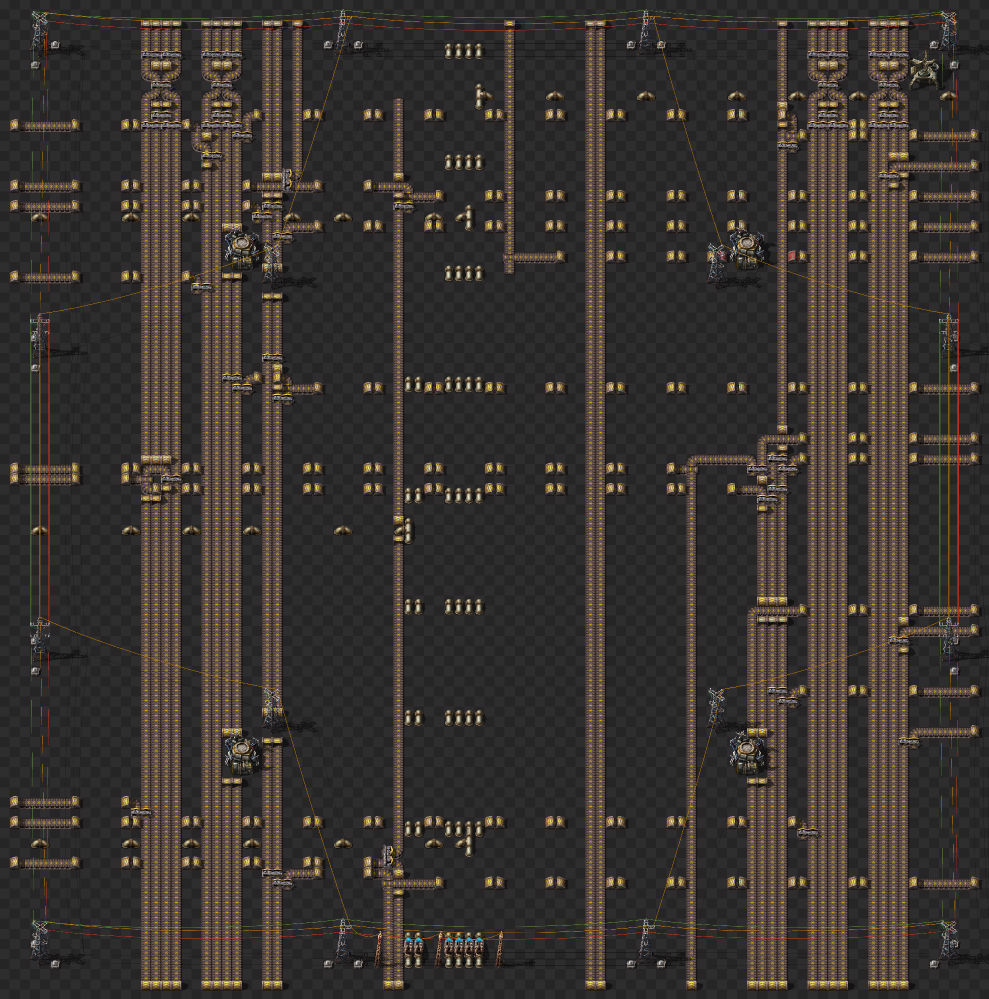The width and height of the screenshot is (989, 999).
Task: Select the lower-left roboport
Action: [x=242, y=751]
